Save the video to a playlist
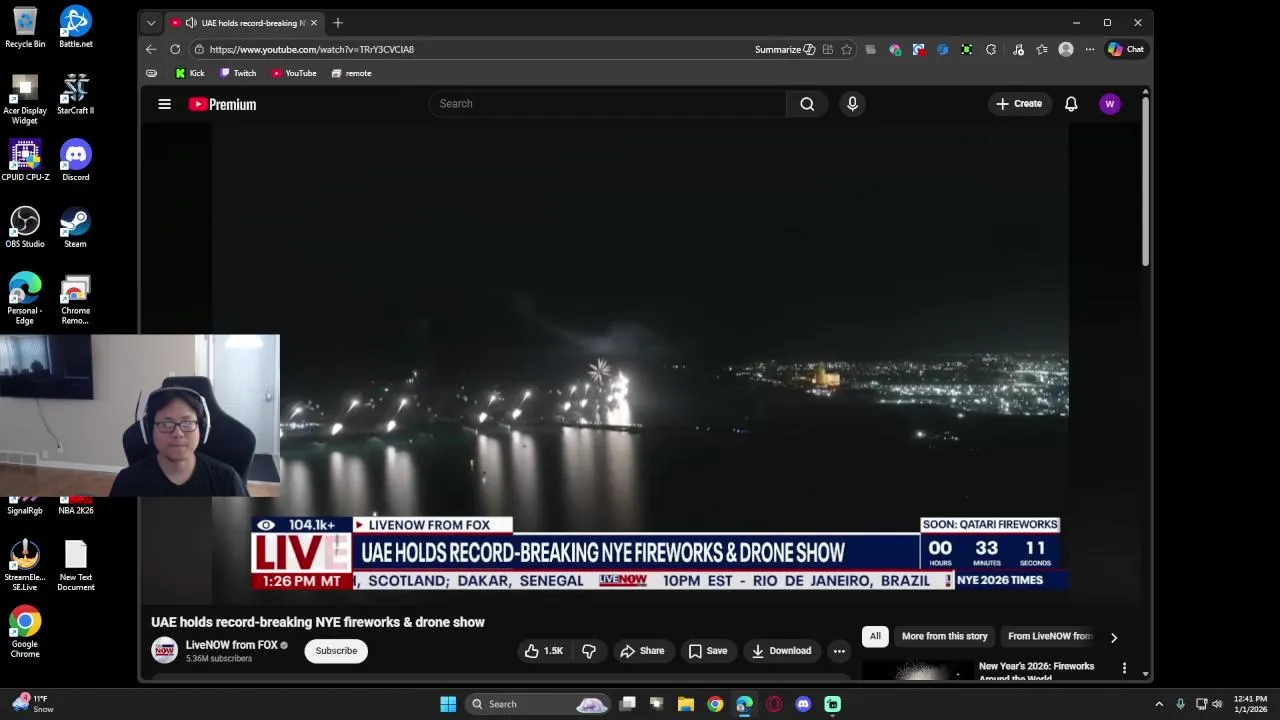The height and width of the screenshot is (720, 1280). 708,651
